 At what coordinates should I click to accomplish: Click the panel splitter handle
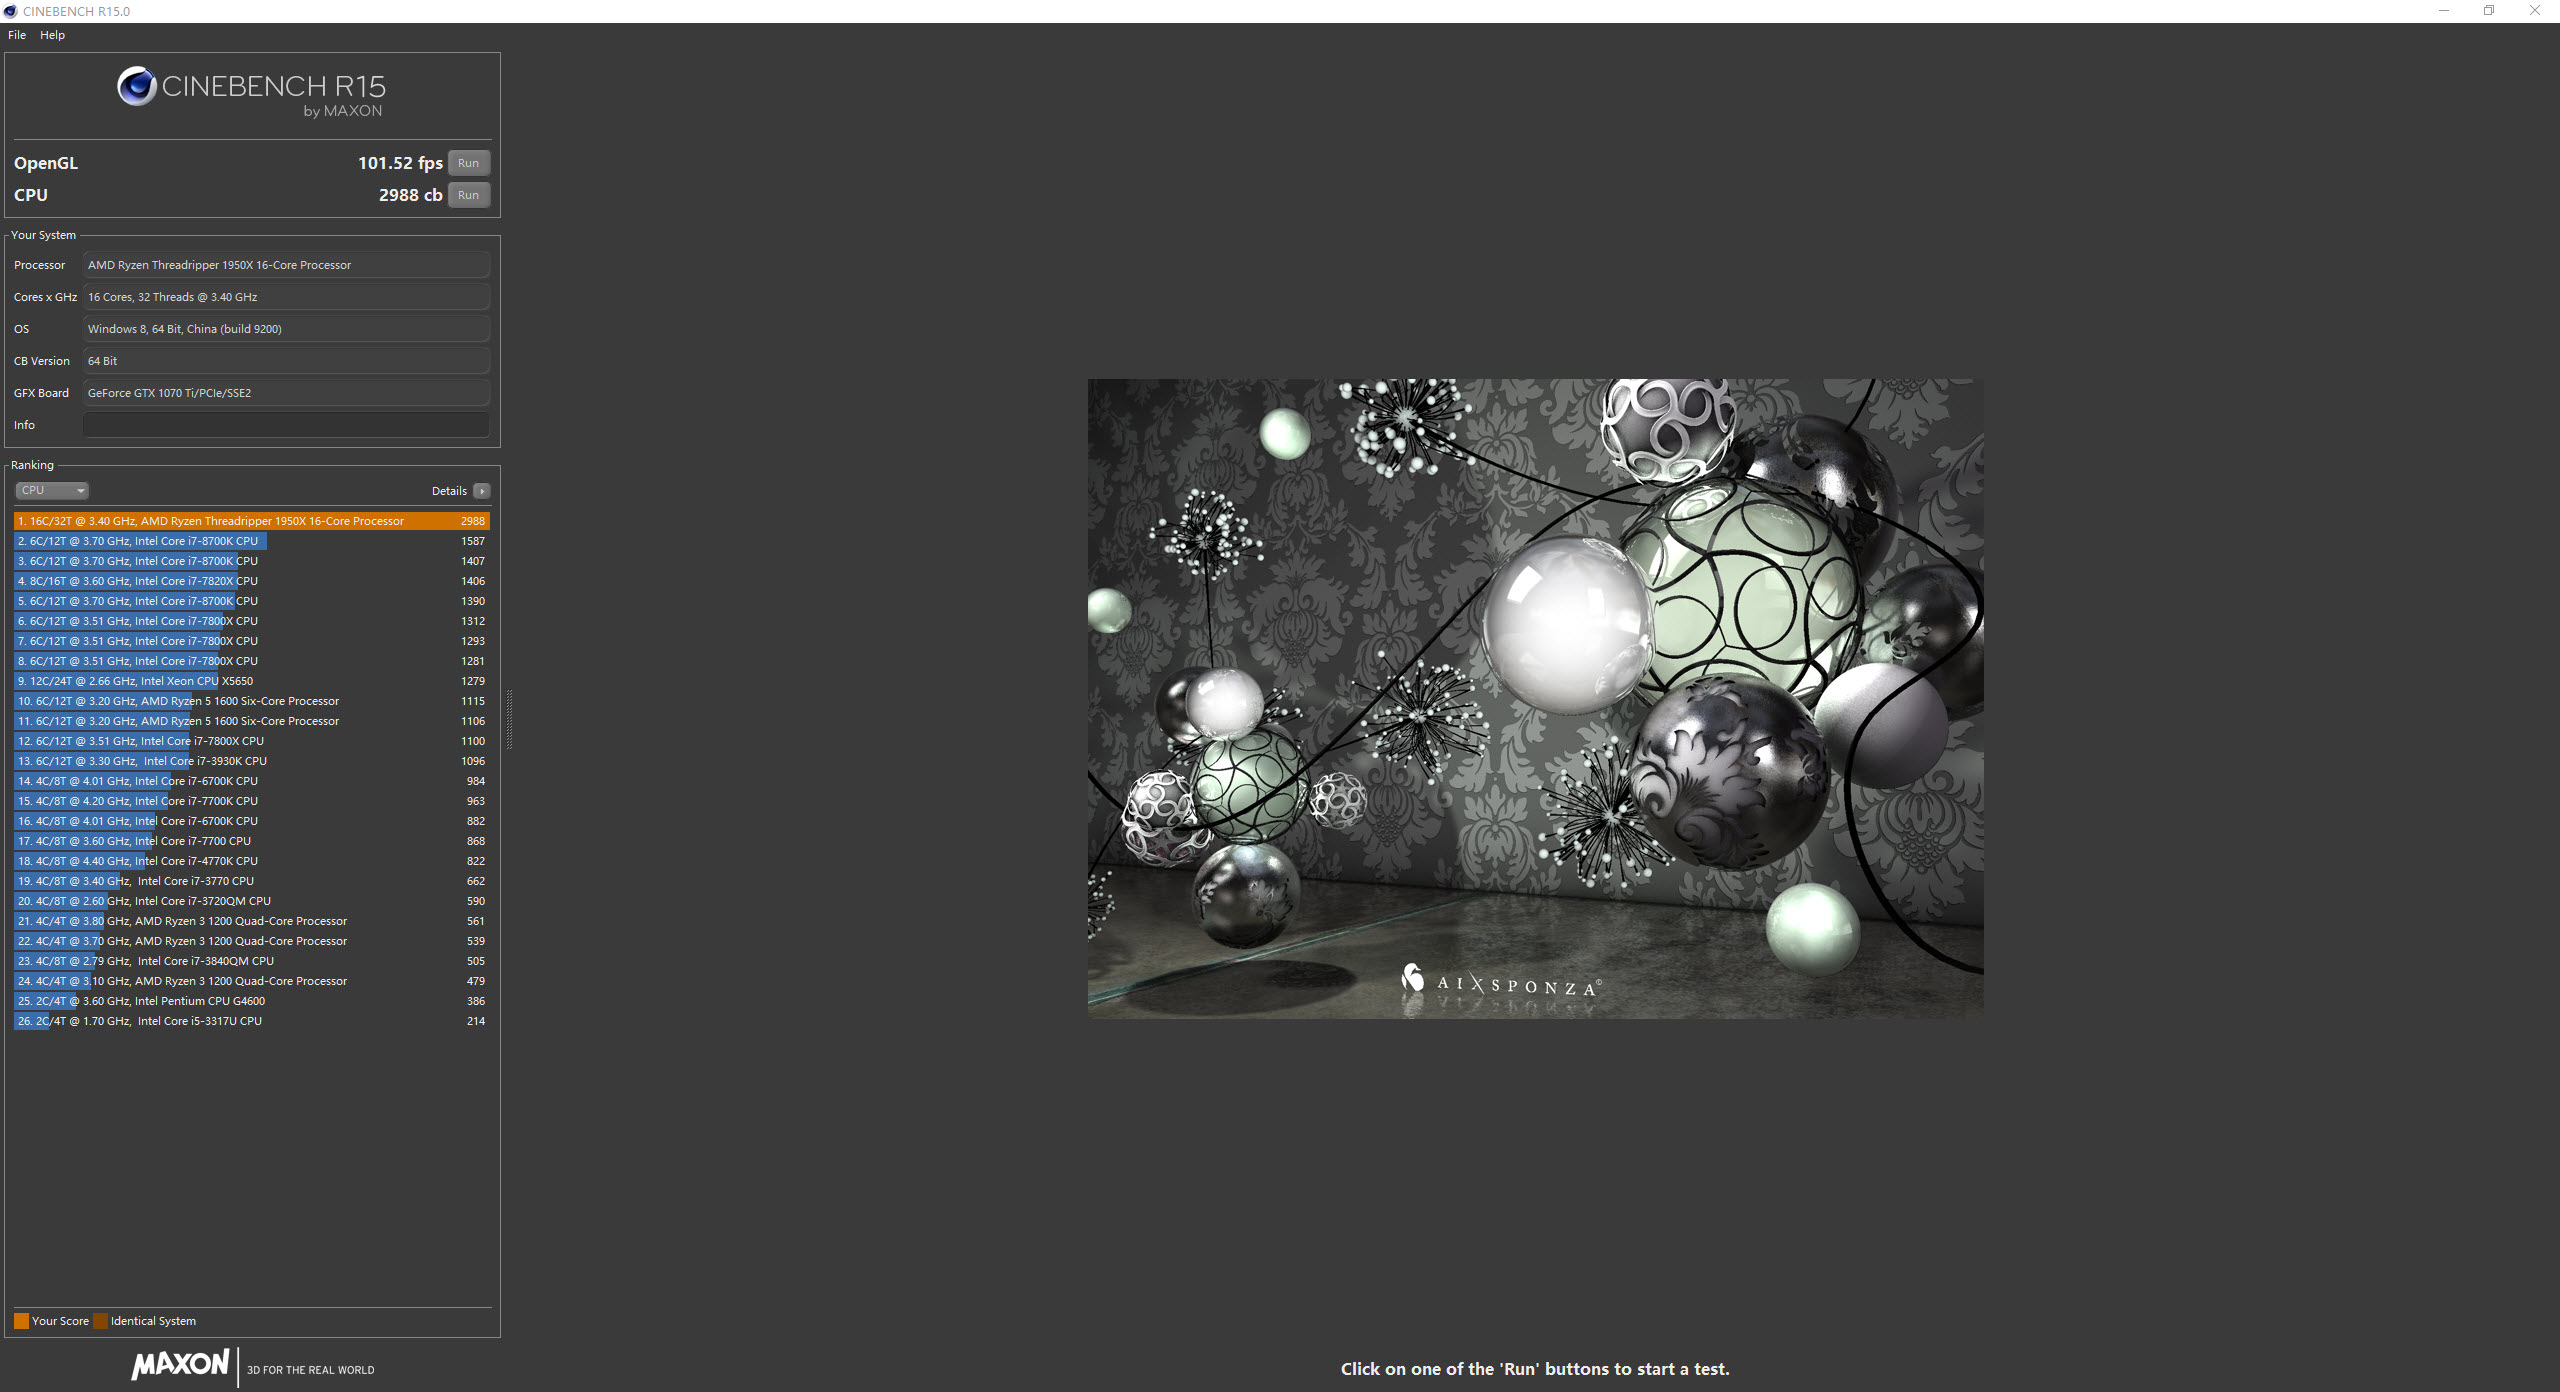509,718
